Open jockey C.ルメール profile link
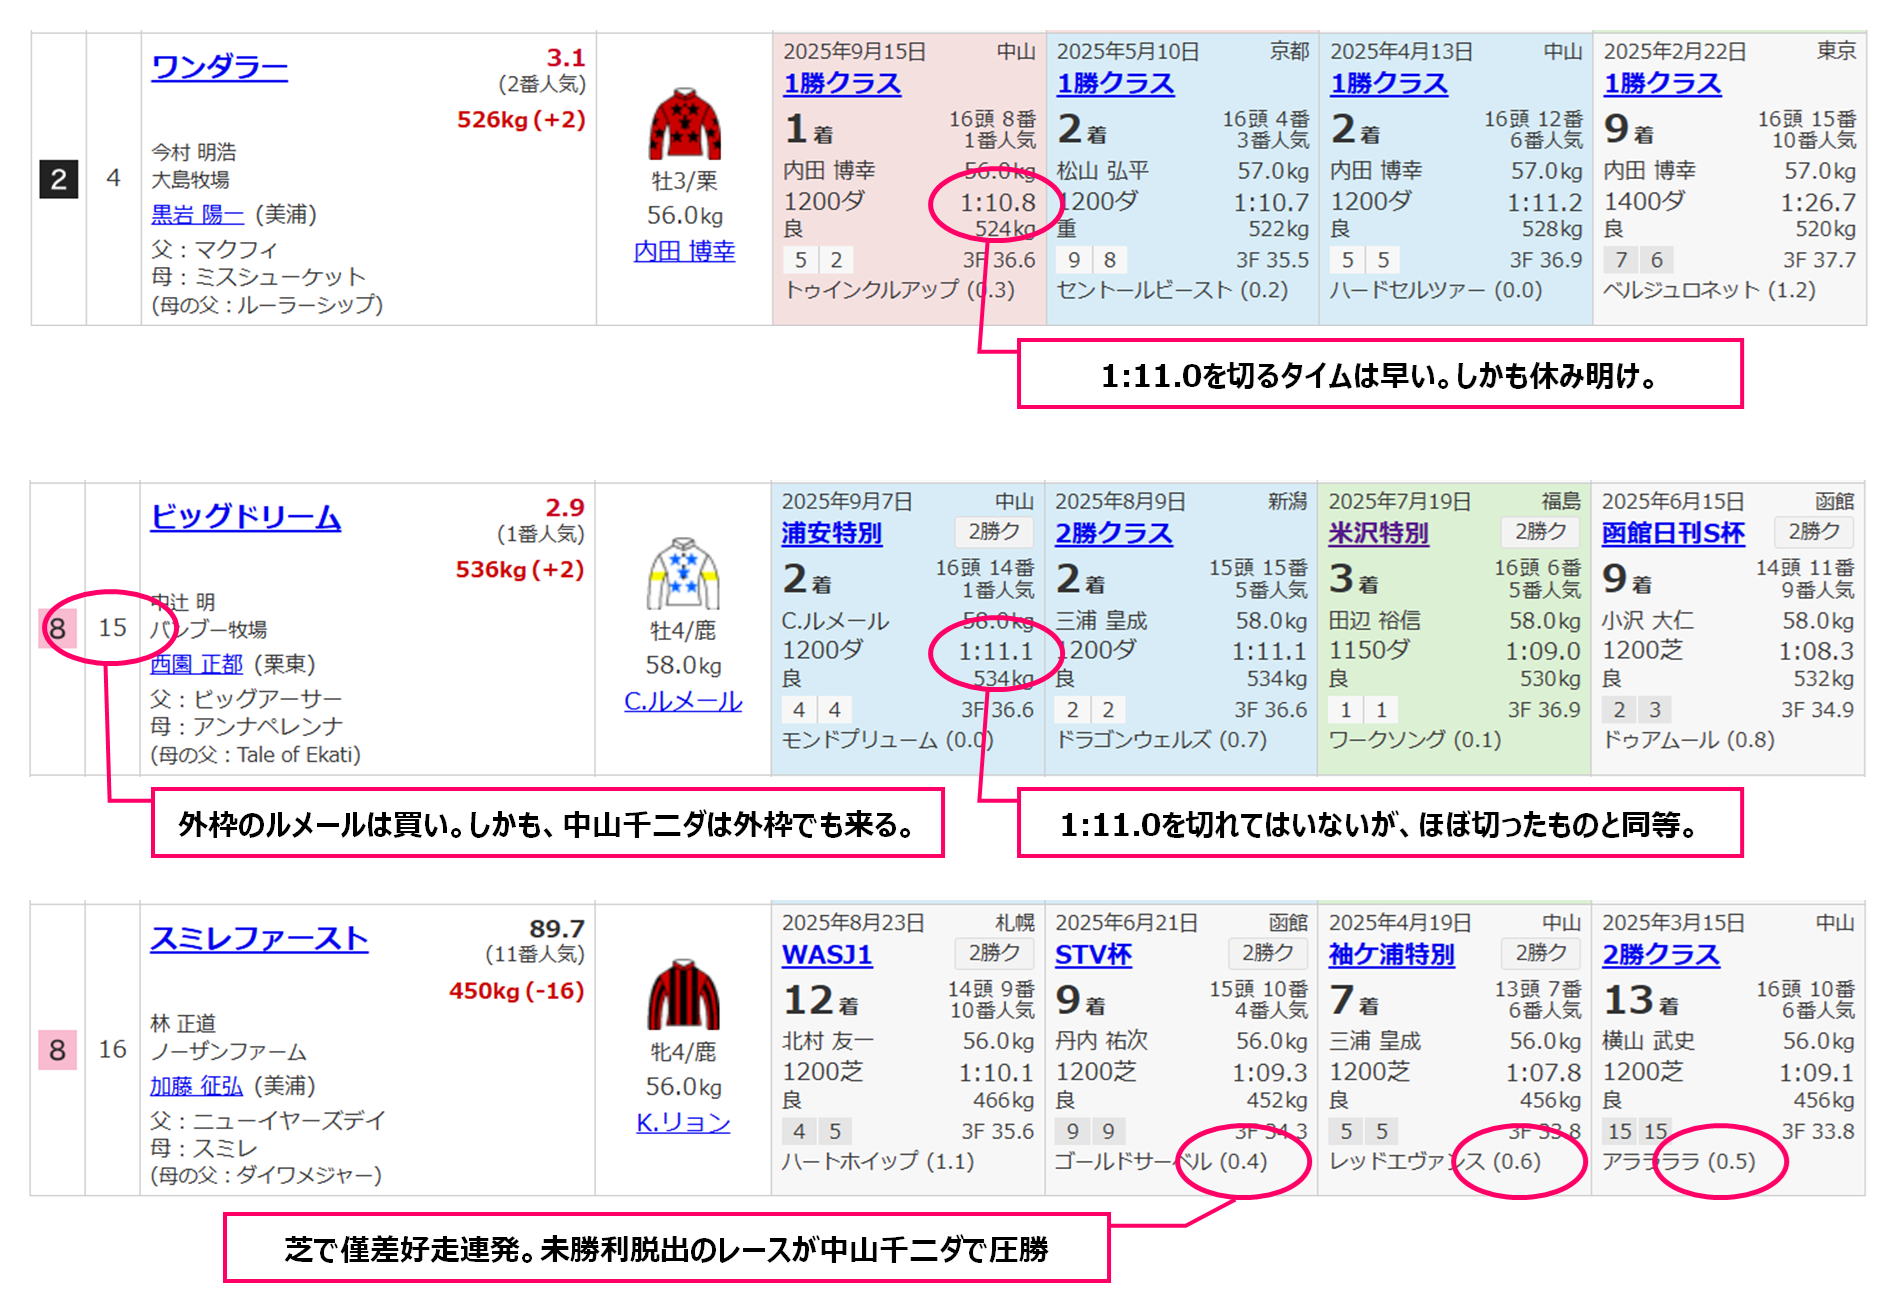 [683, 701]
